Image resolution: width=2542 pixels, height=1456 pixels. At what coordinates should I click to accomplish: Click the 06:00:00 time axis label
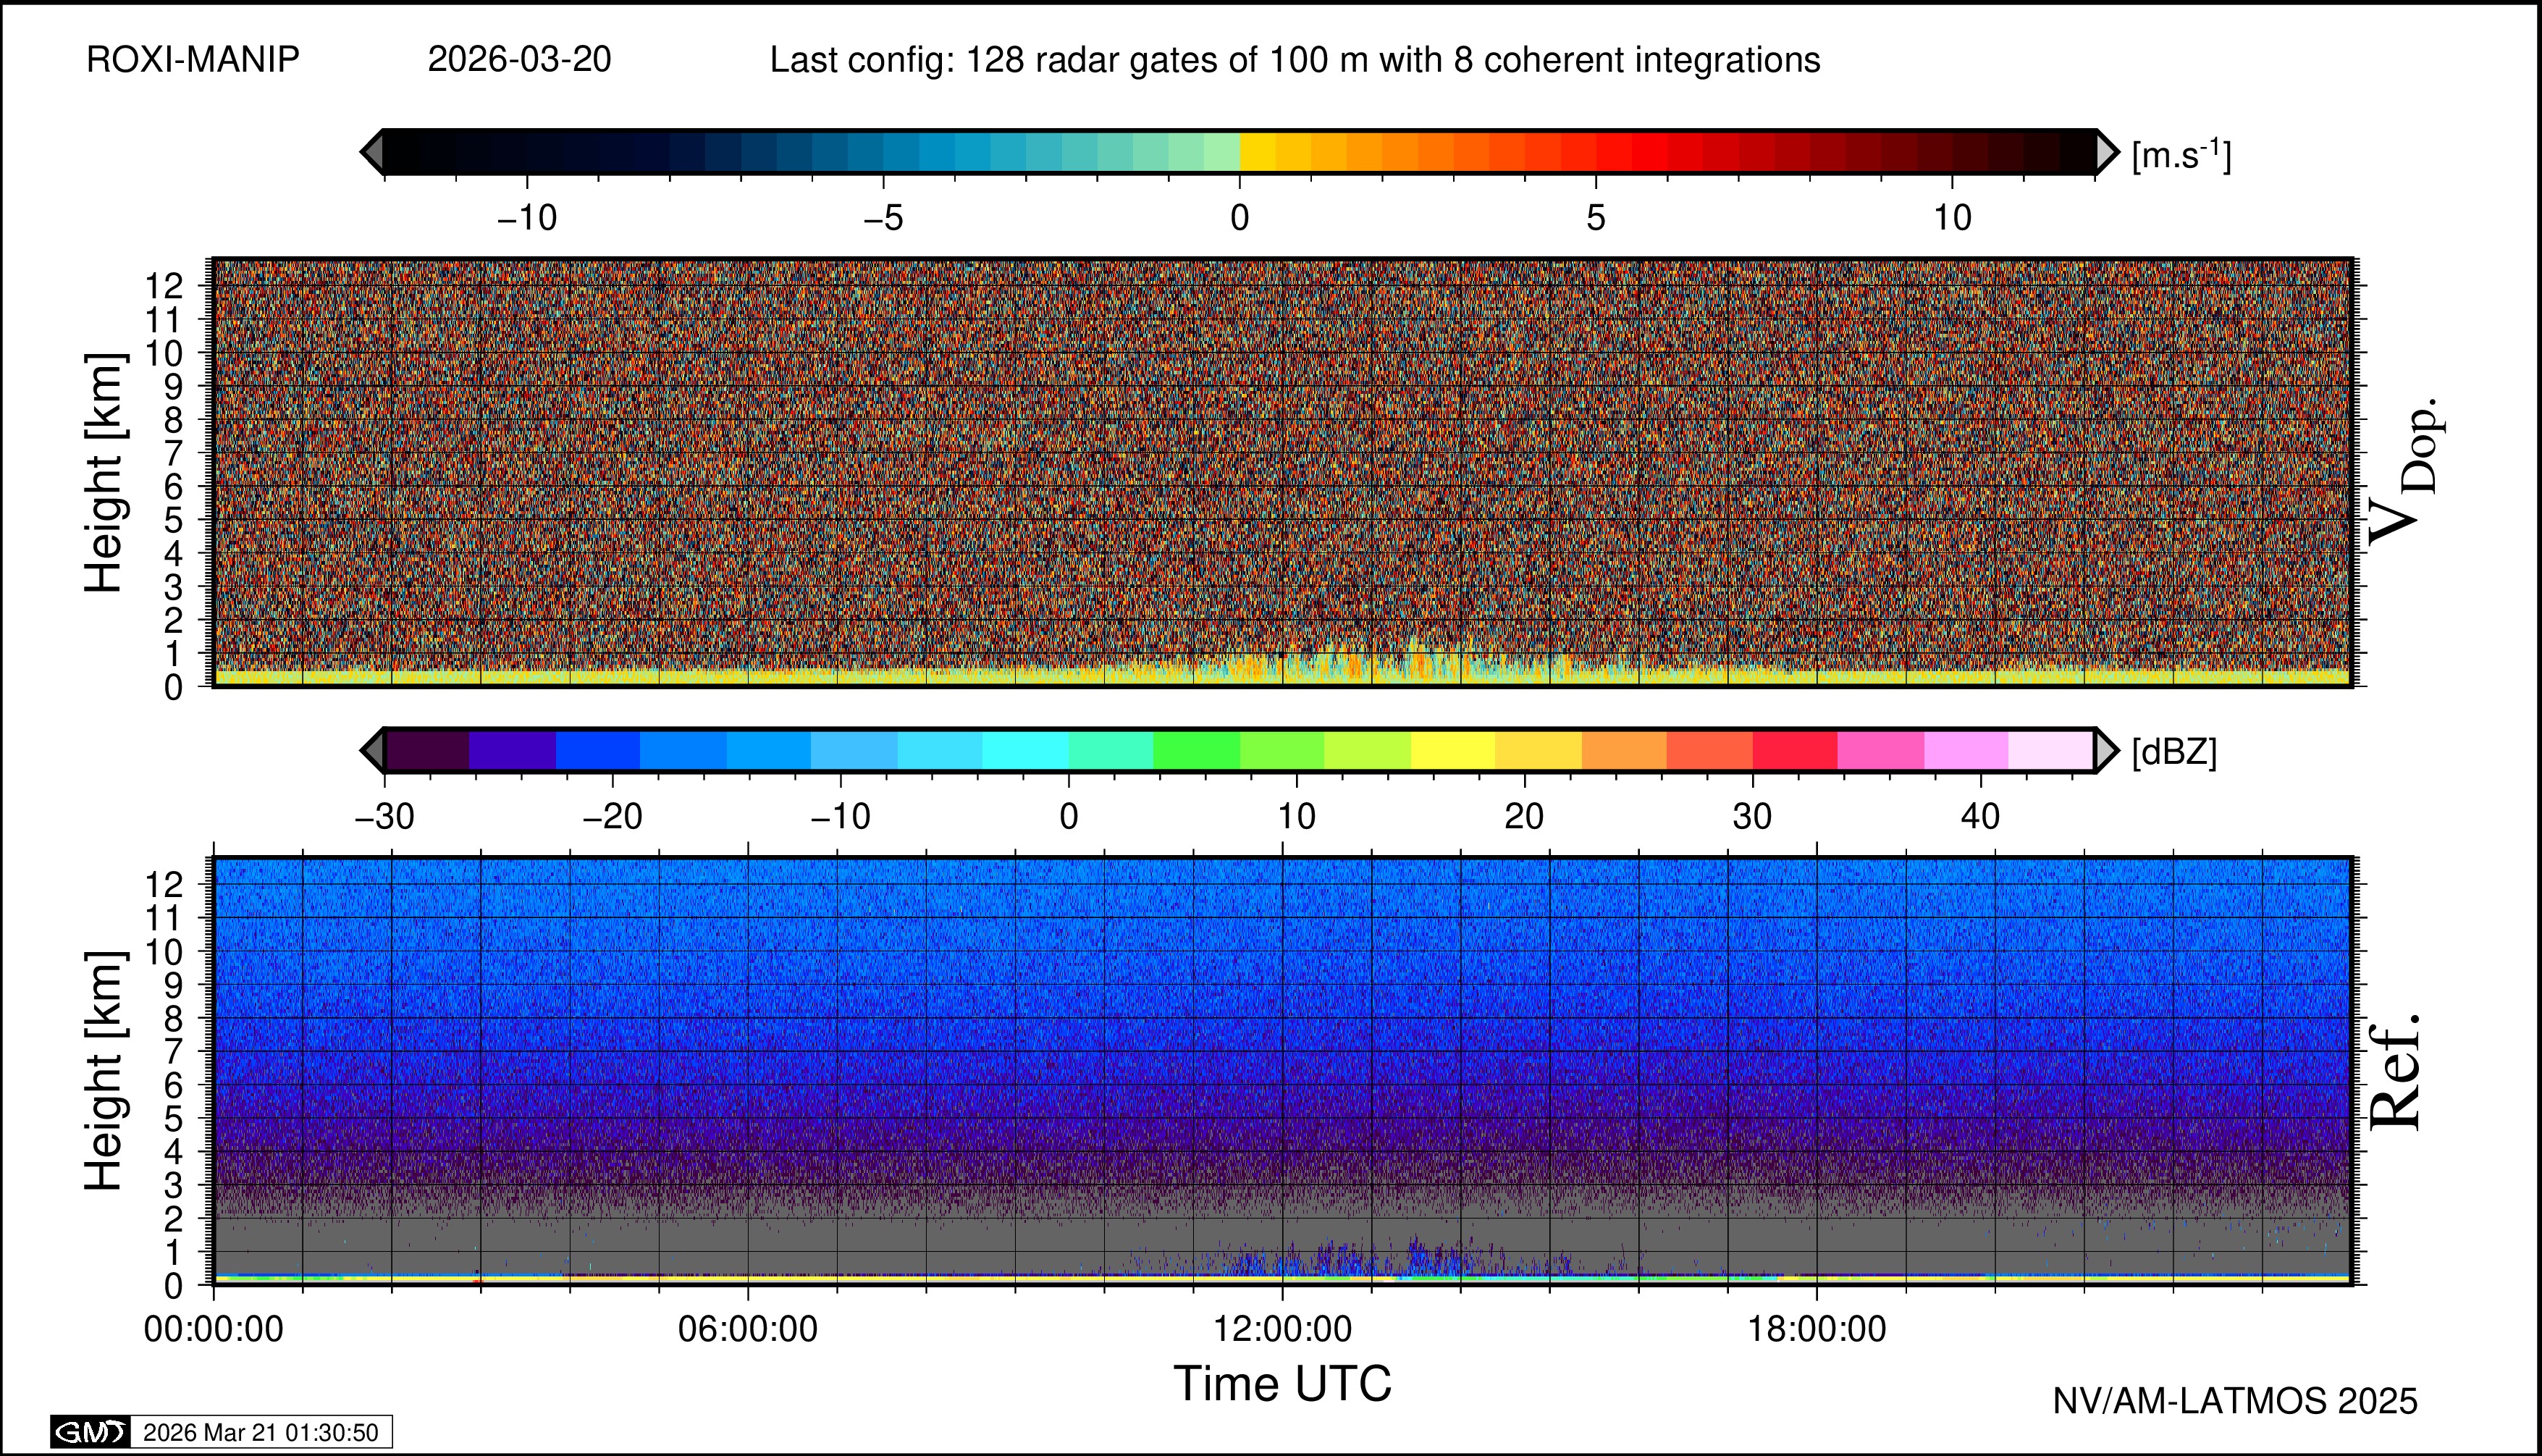pos(747,1329)
